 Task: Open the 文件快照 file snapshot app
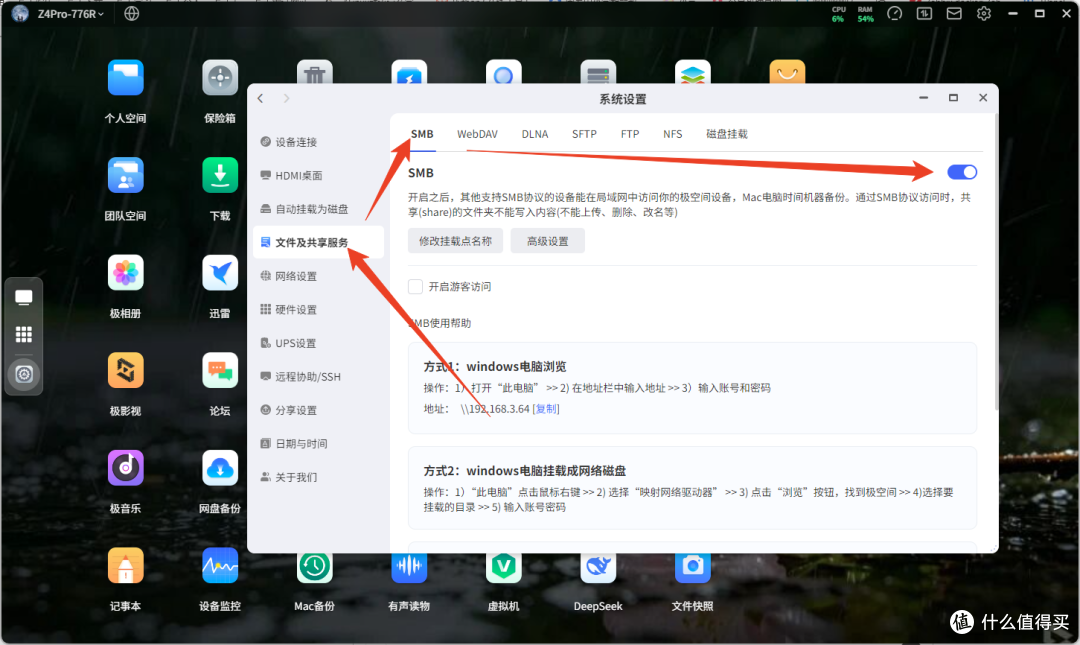[x=692, y=567]
